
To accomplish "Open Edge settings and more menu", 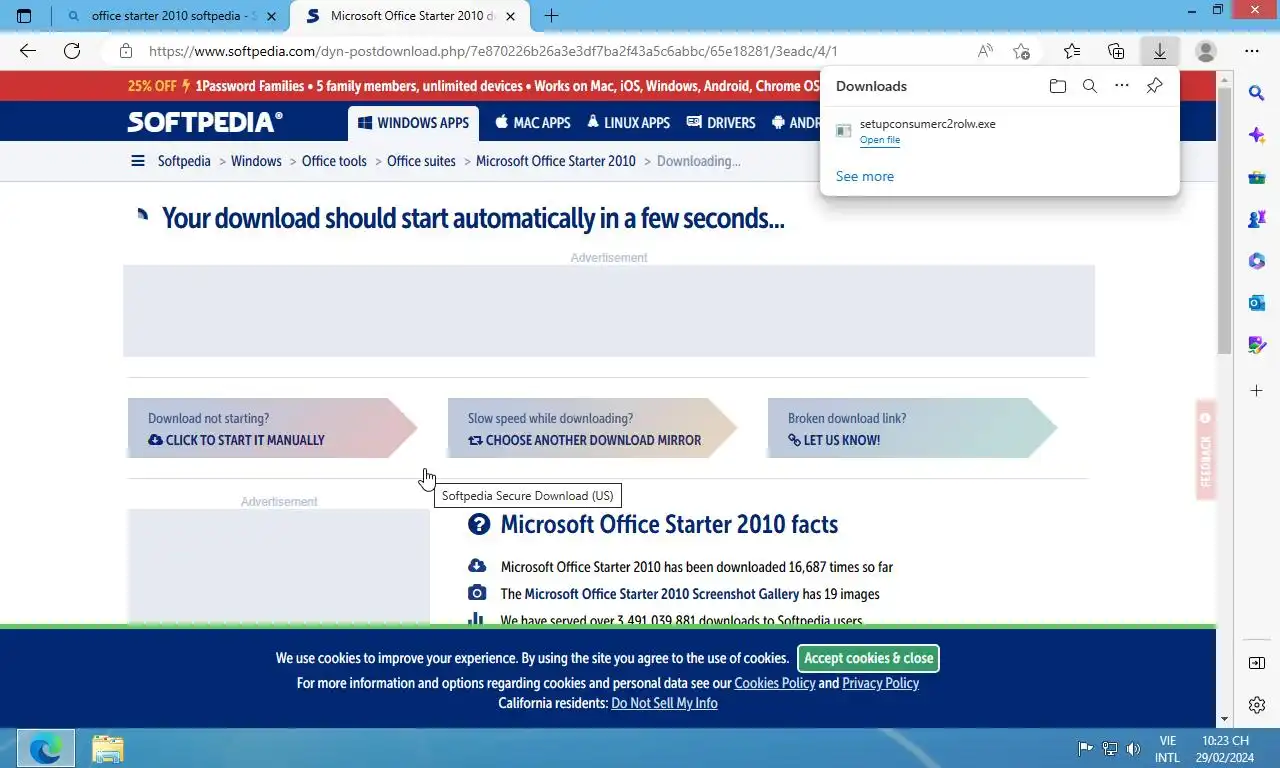I will click(x=1252, y=51).
